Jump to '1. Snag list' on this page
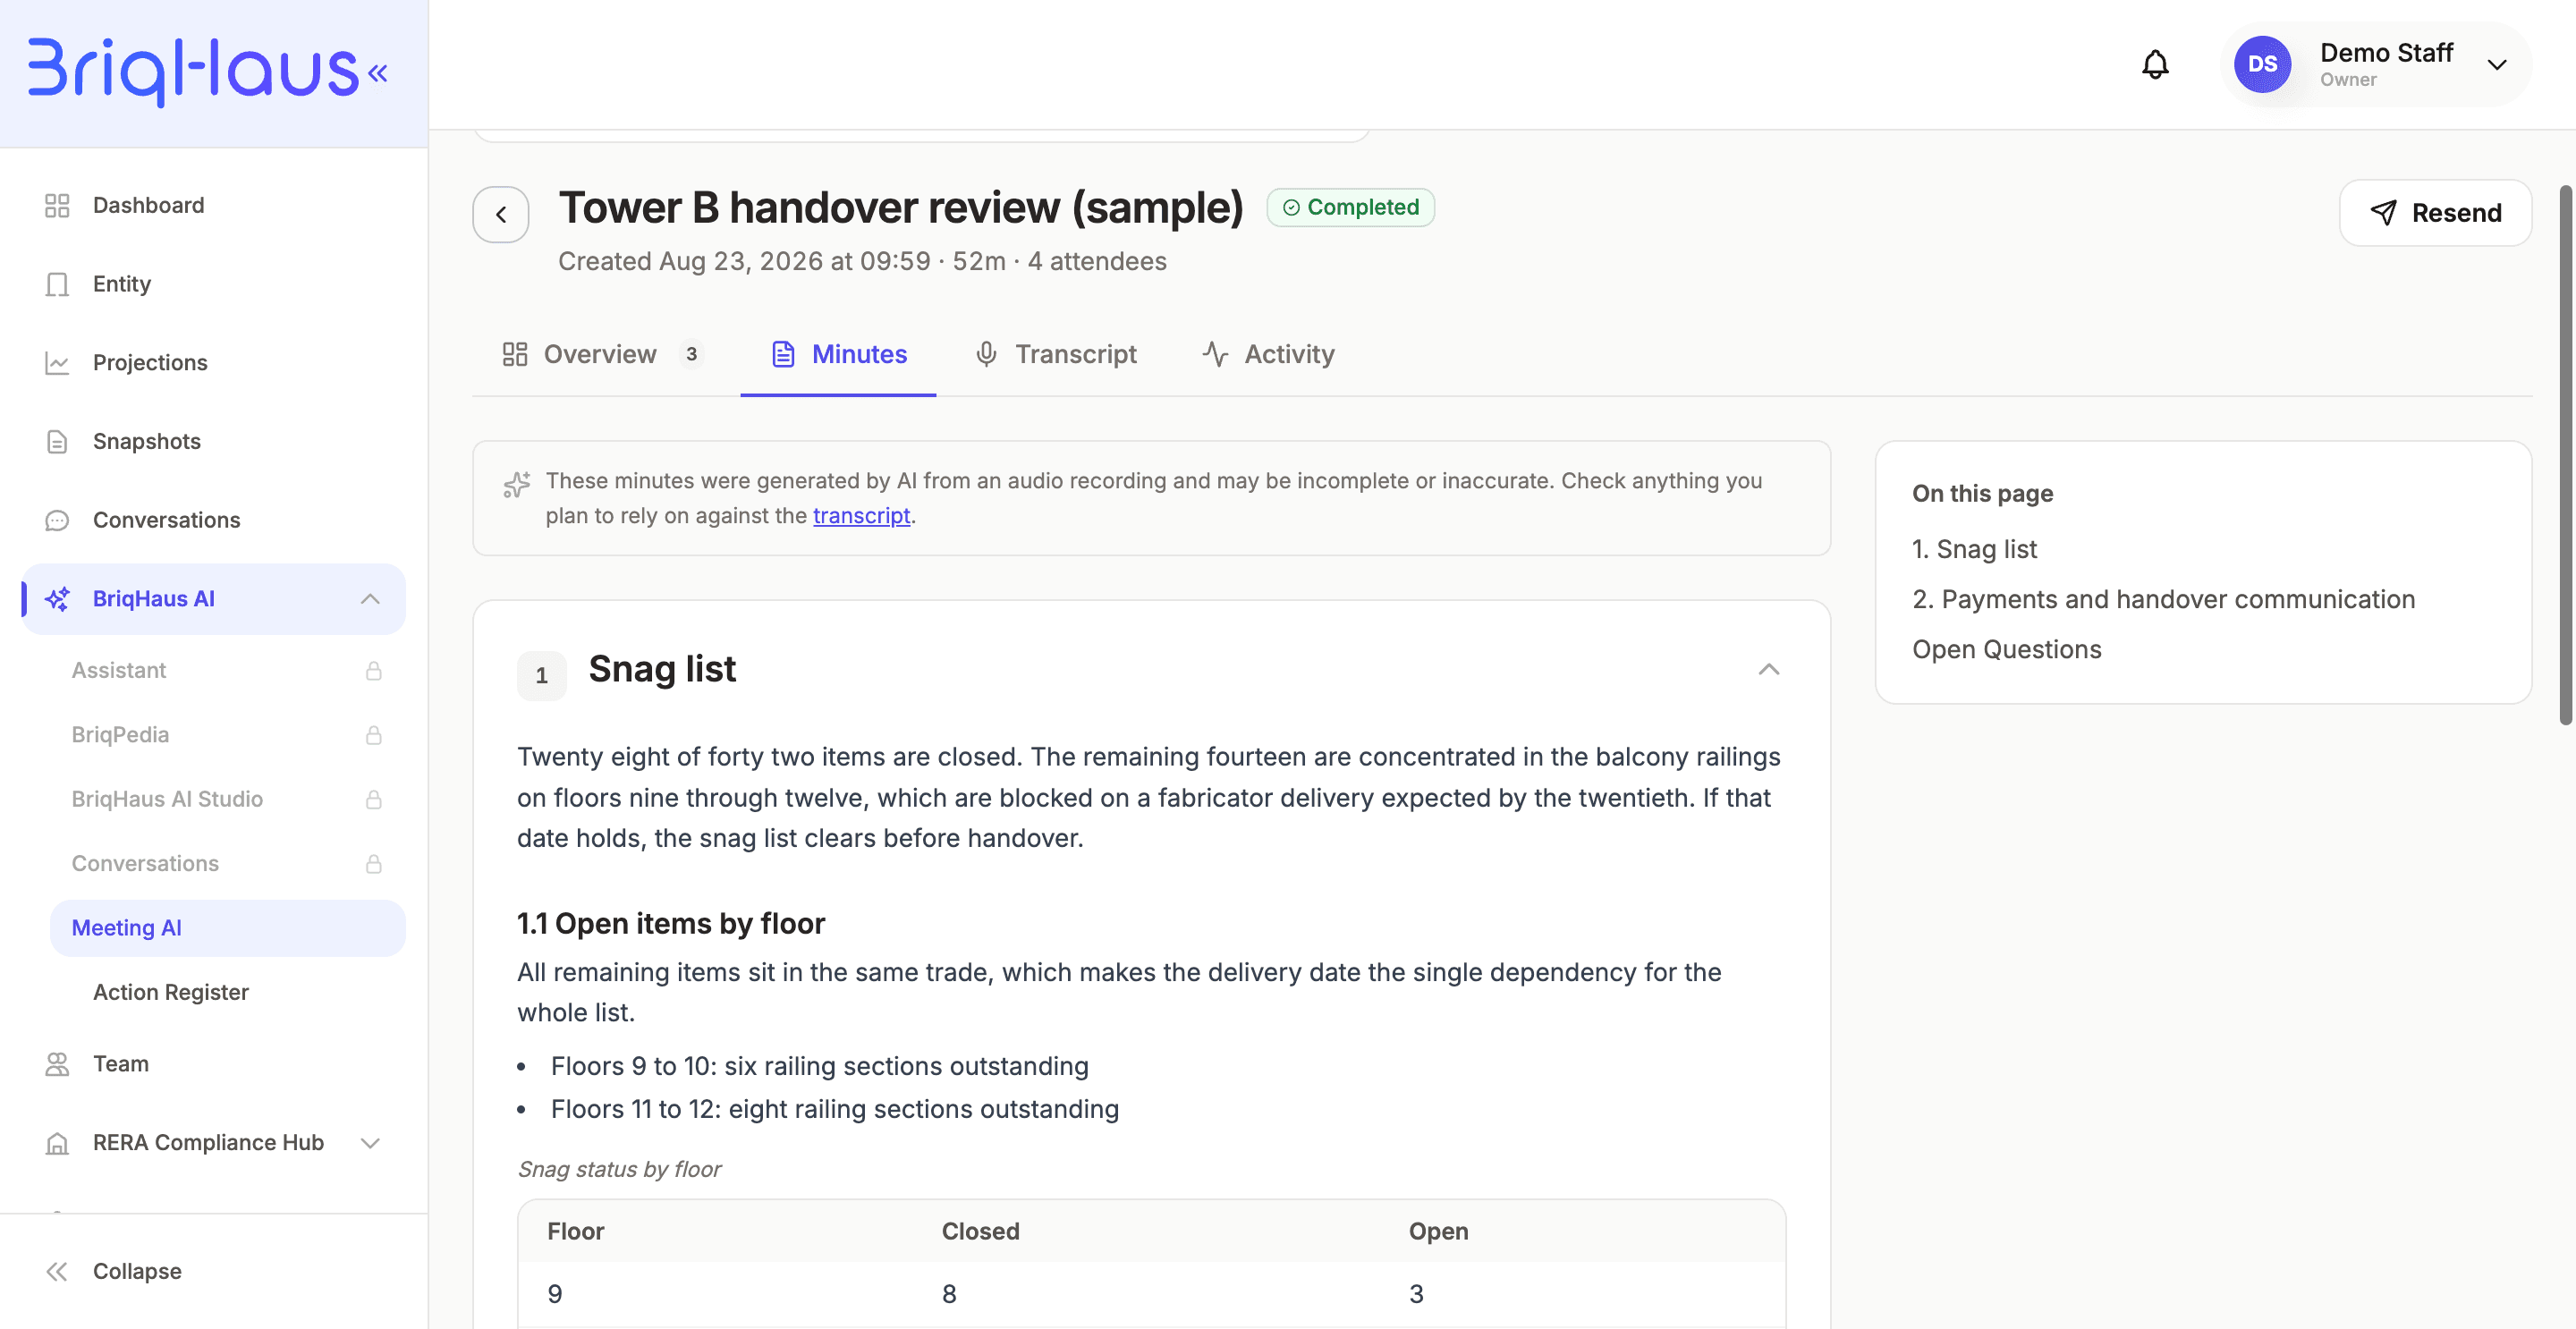2576x1329 pixels. [x=1974, y=549]
